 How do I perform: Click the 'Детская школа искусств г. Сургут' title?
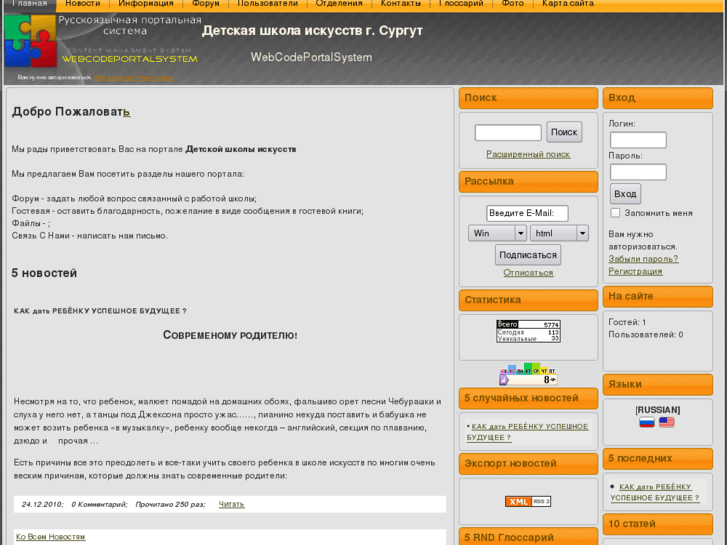(x=312, y=31)
